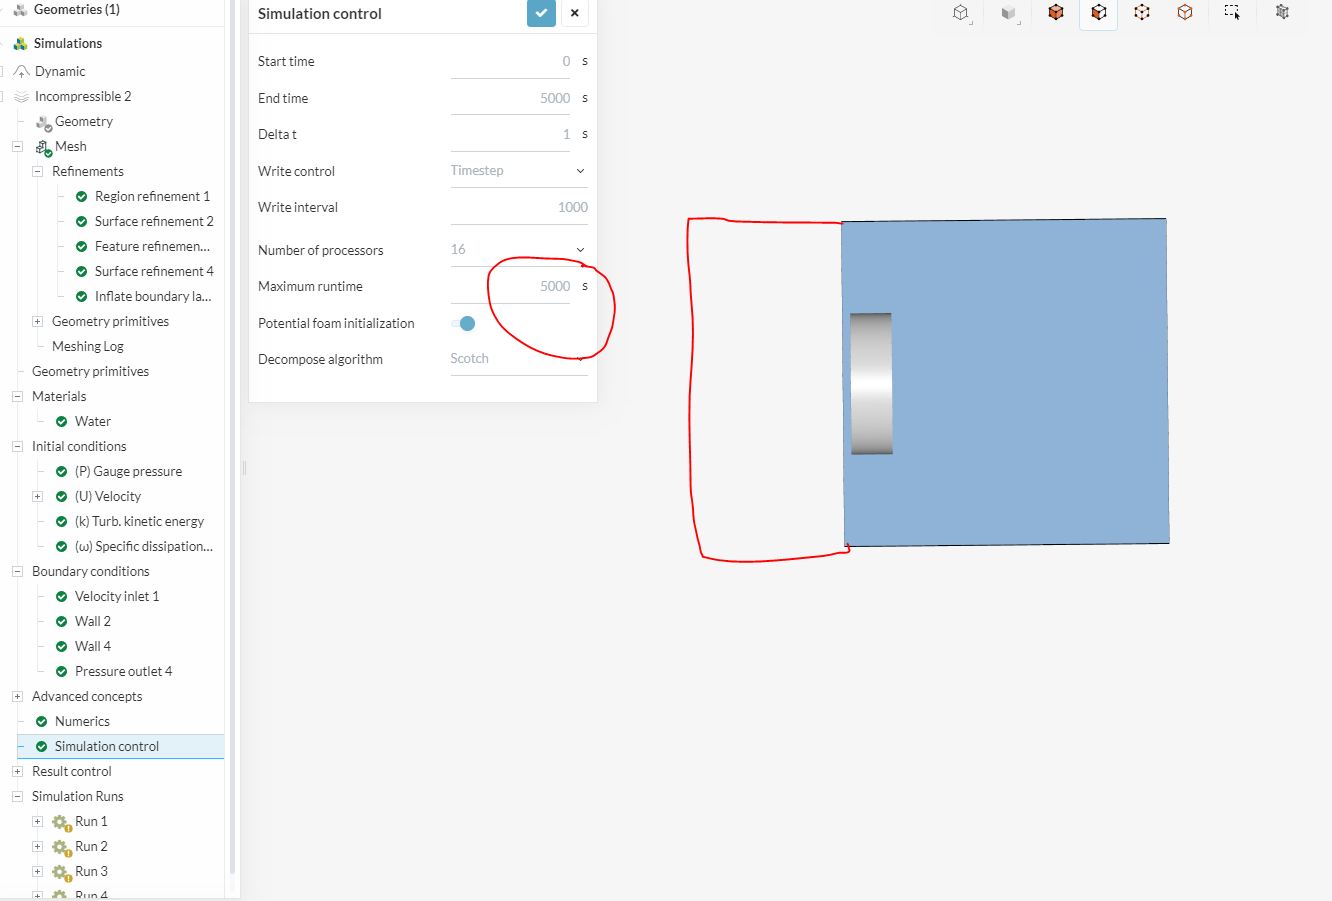The width and height of the screenshot is (1332, 901).
Task: Open the wireframe view cube icon
Action: point(1282,13)
